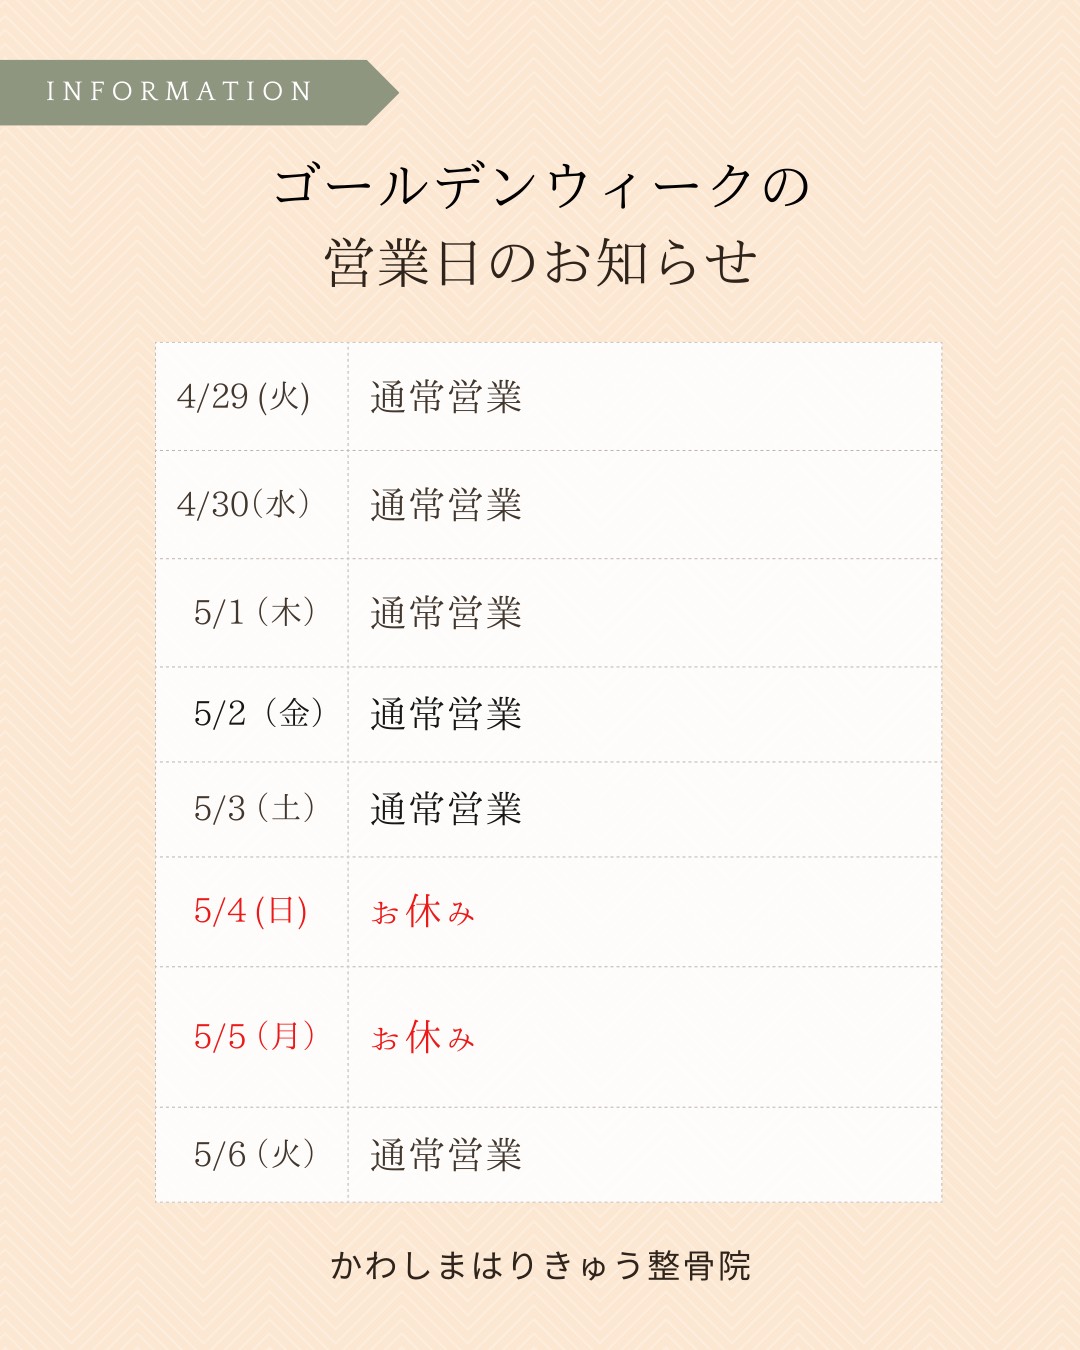Screen dimensions: 1080x1350
Task: Click 通常営業 in the 4/30 row
Action: pos(446,505)
